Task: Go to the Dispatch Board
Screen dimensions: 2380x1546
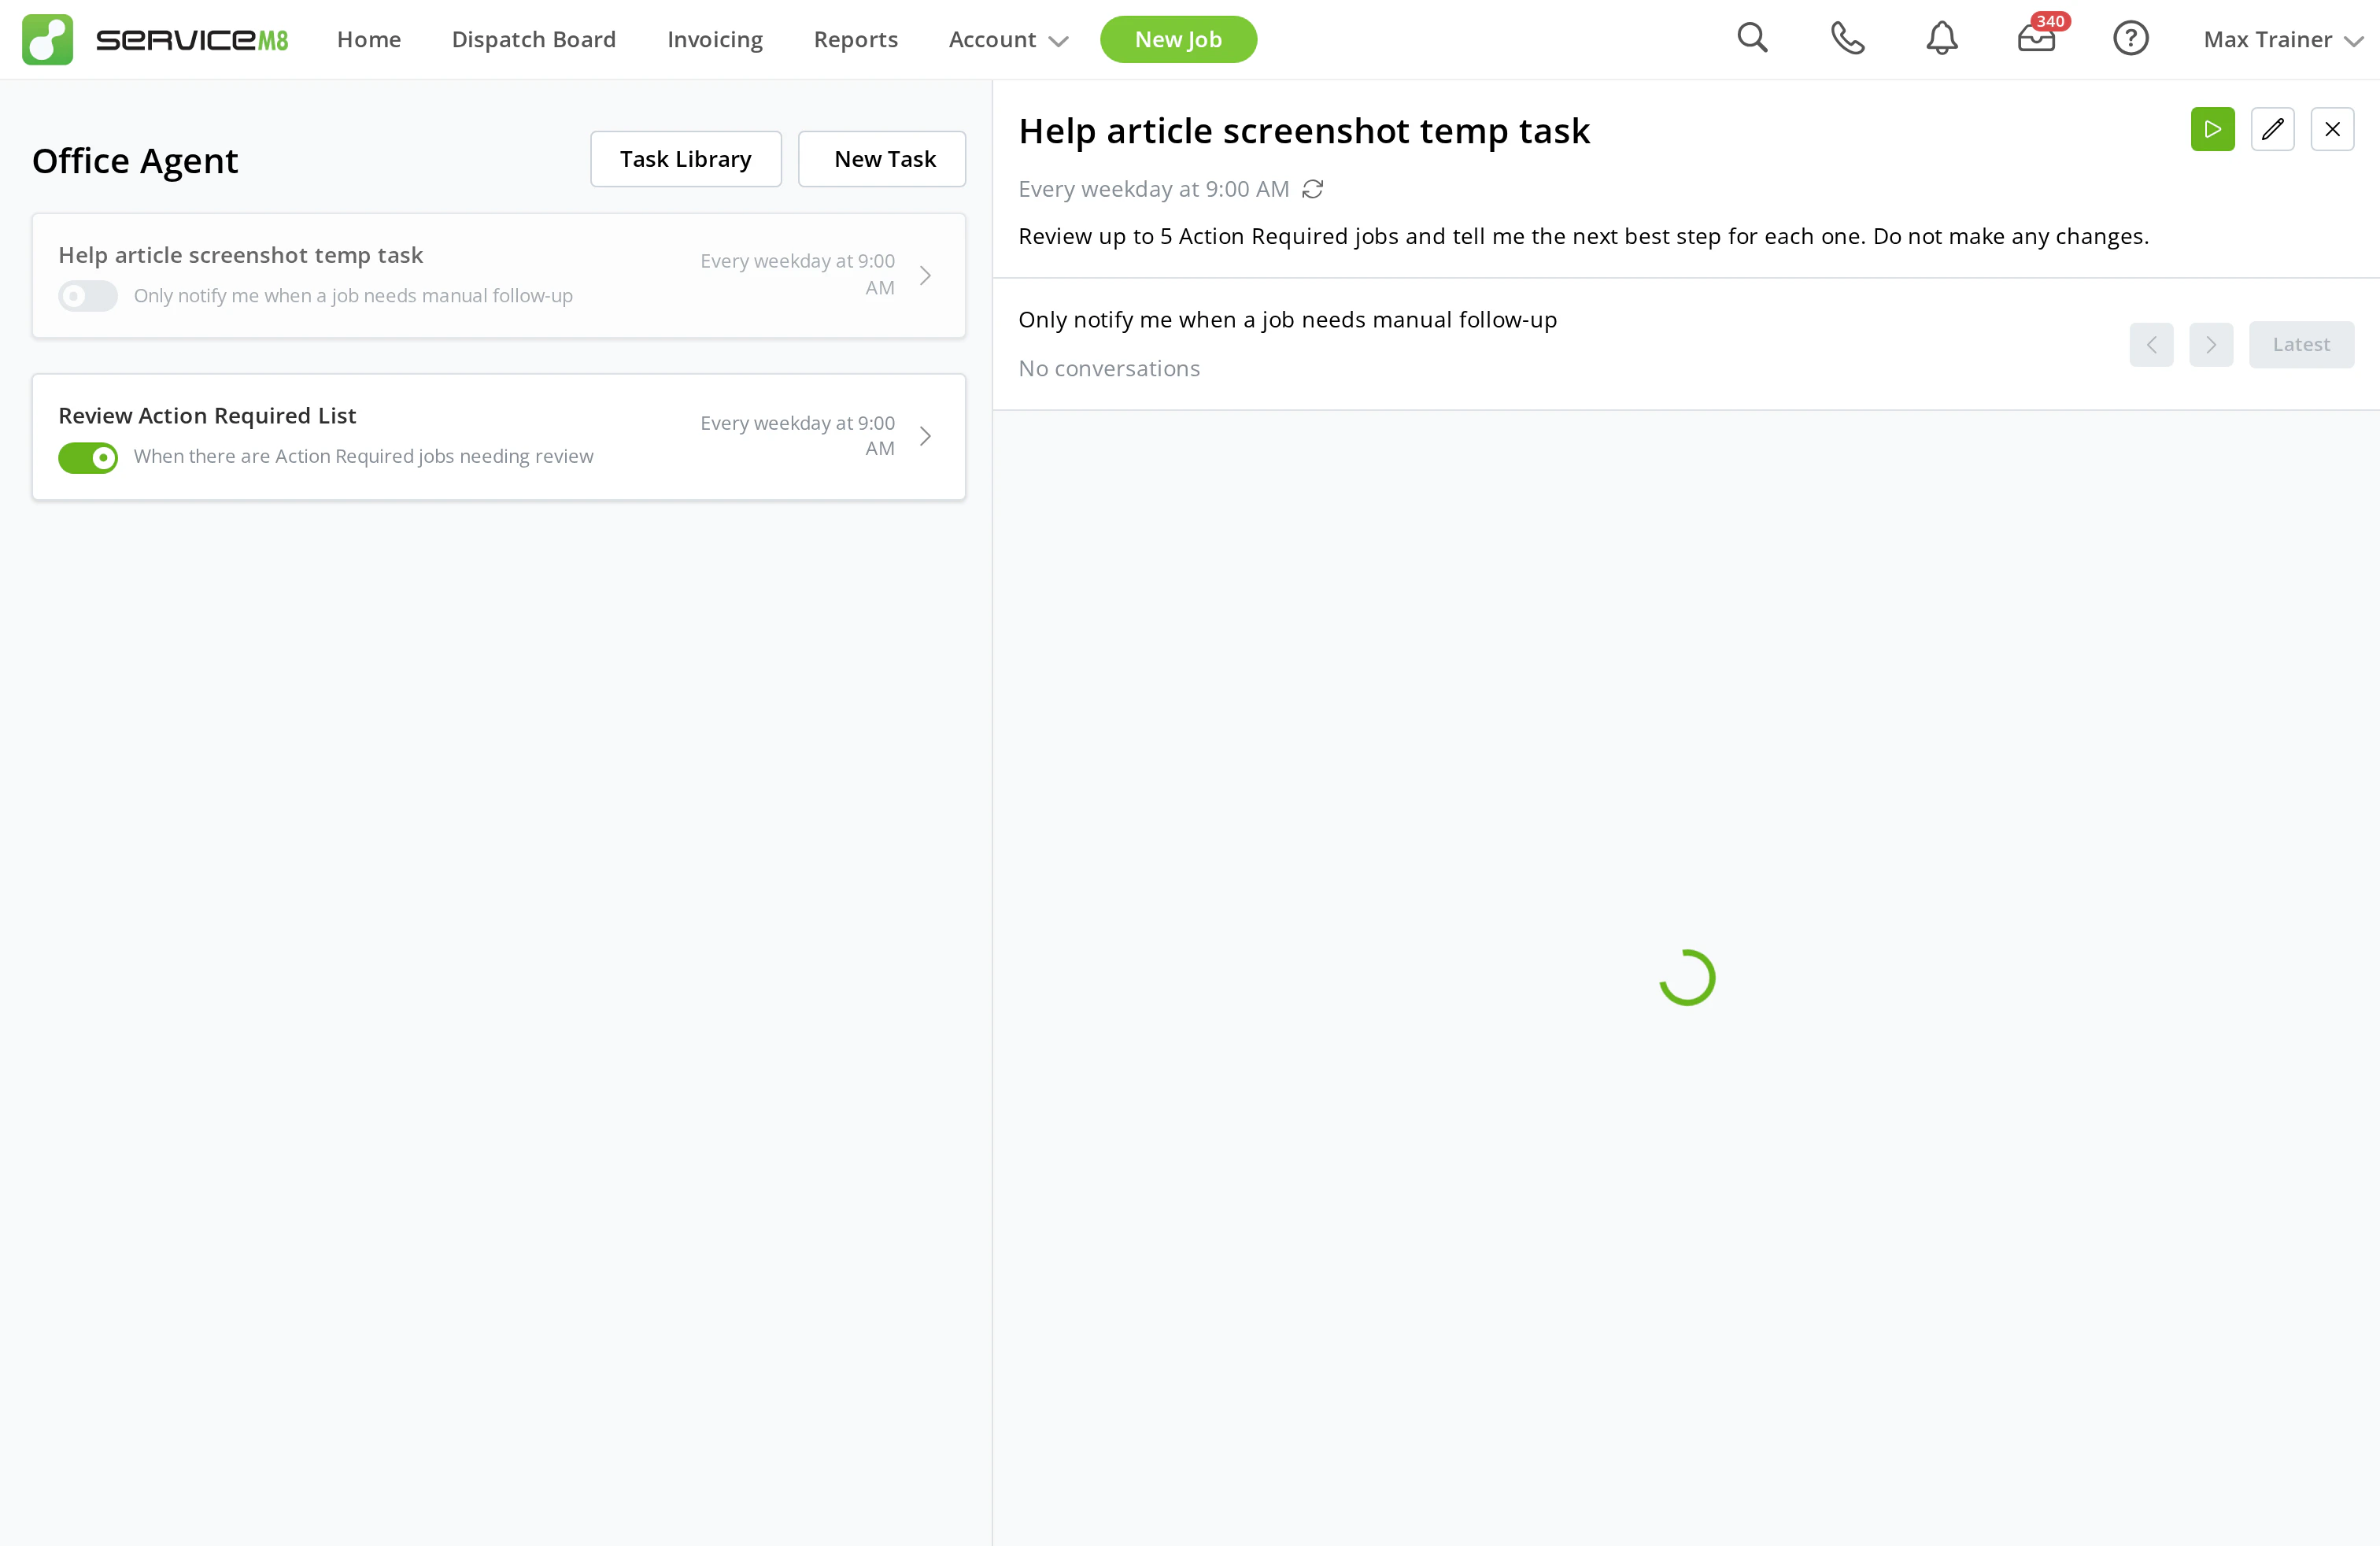Action: pyautogui.click(x=533, y=40)
